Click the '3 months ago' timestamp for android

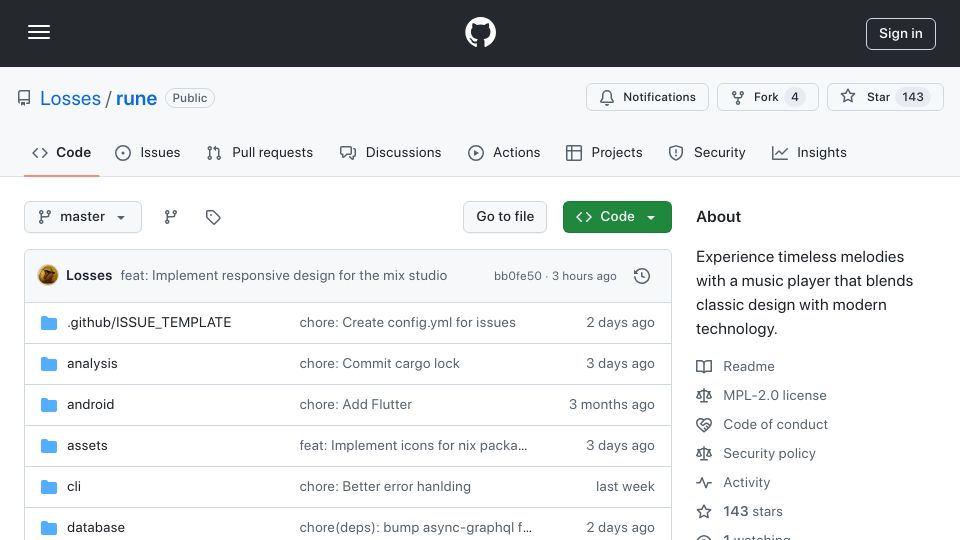611,405
